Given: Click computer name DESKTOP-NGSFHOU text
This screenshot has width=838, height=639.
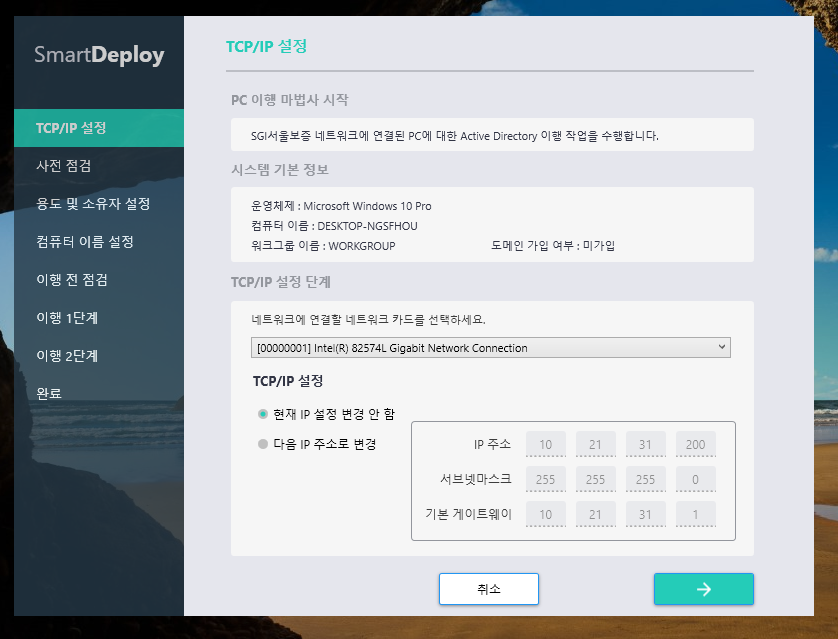Looking at the screenshot, I should click(367, 226).
